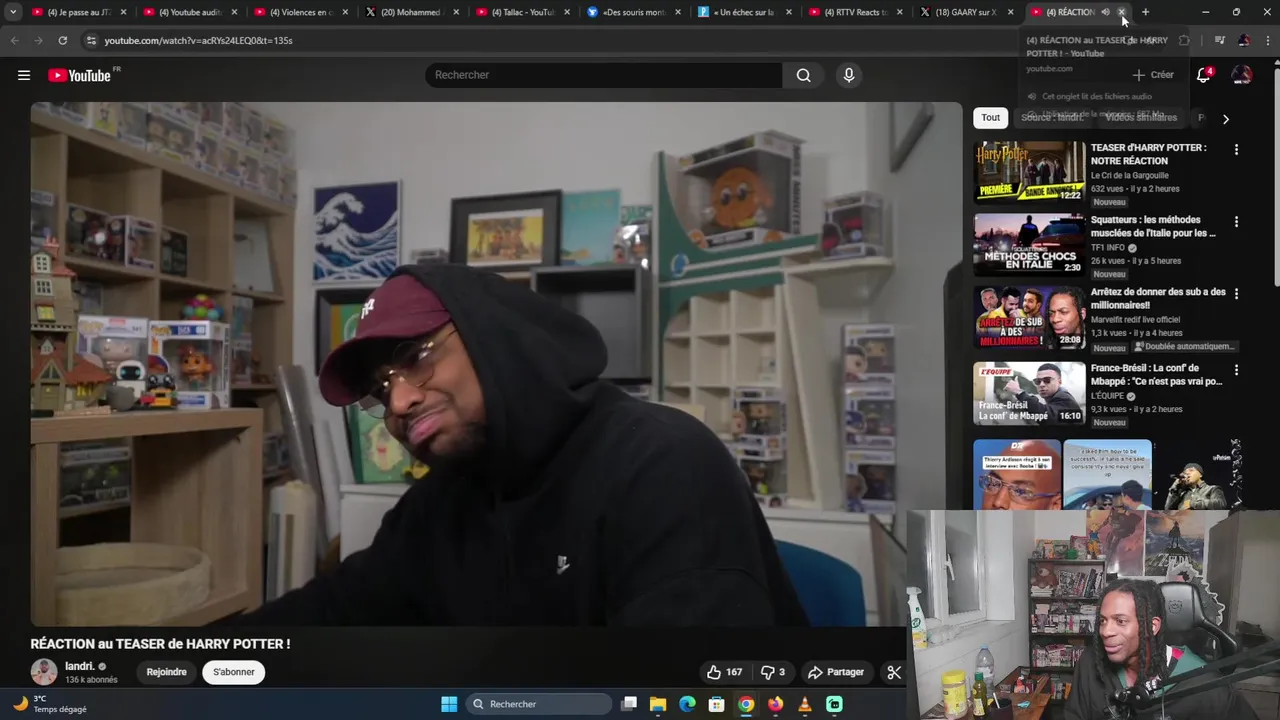The image size is (1280, 720).
Task: Open the Clip scissors button
Action: [894, 672]
